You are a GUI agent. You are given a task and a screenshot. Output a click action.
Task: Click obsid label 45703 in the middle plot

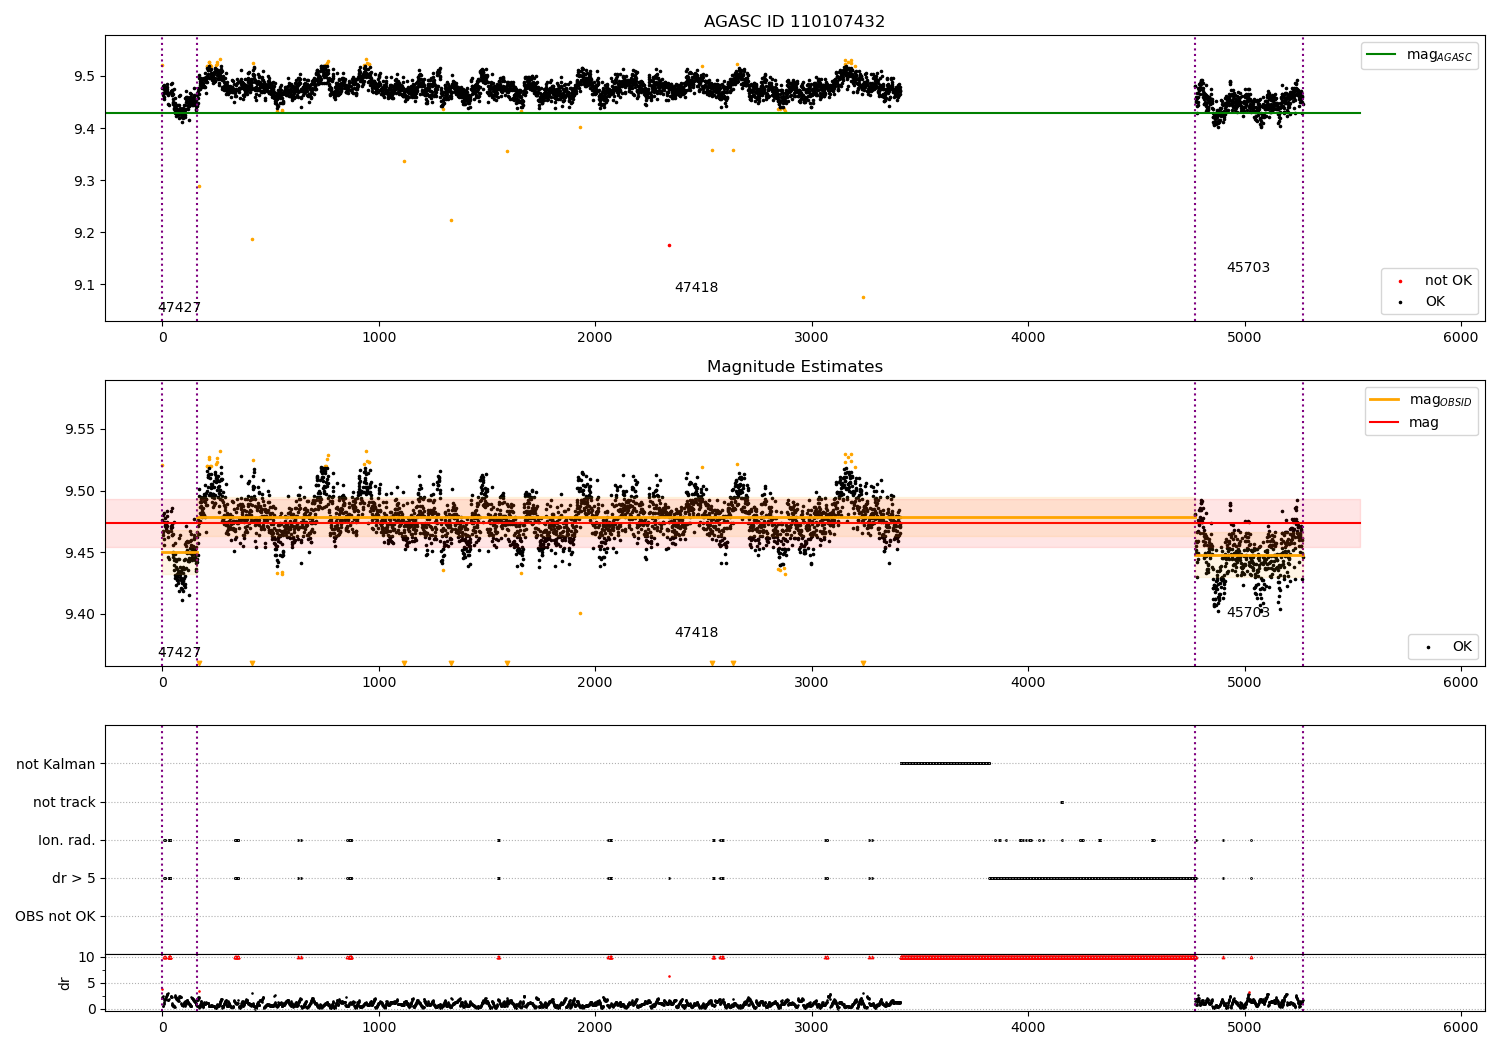pos(1248,613)
